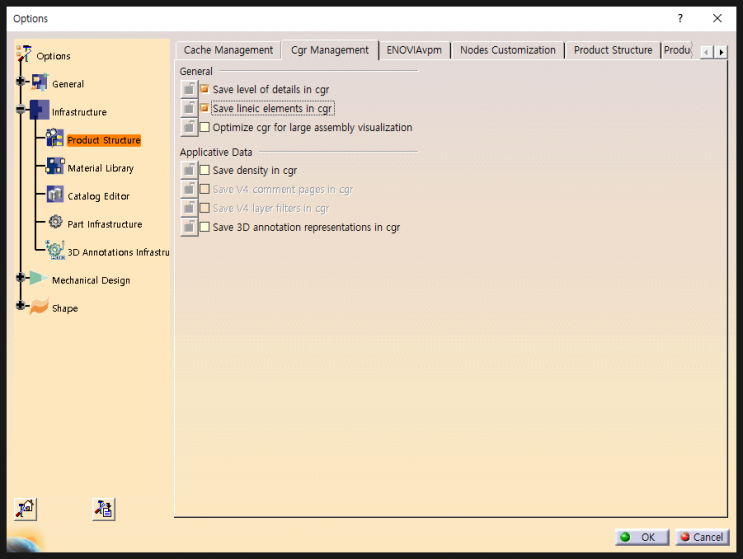Select General label in the tree
This screenshot has height=559, width=743.
(x=68, y=84)
